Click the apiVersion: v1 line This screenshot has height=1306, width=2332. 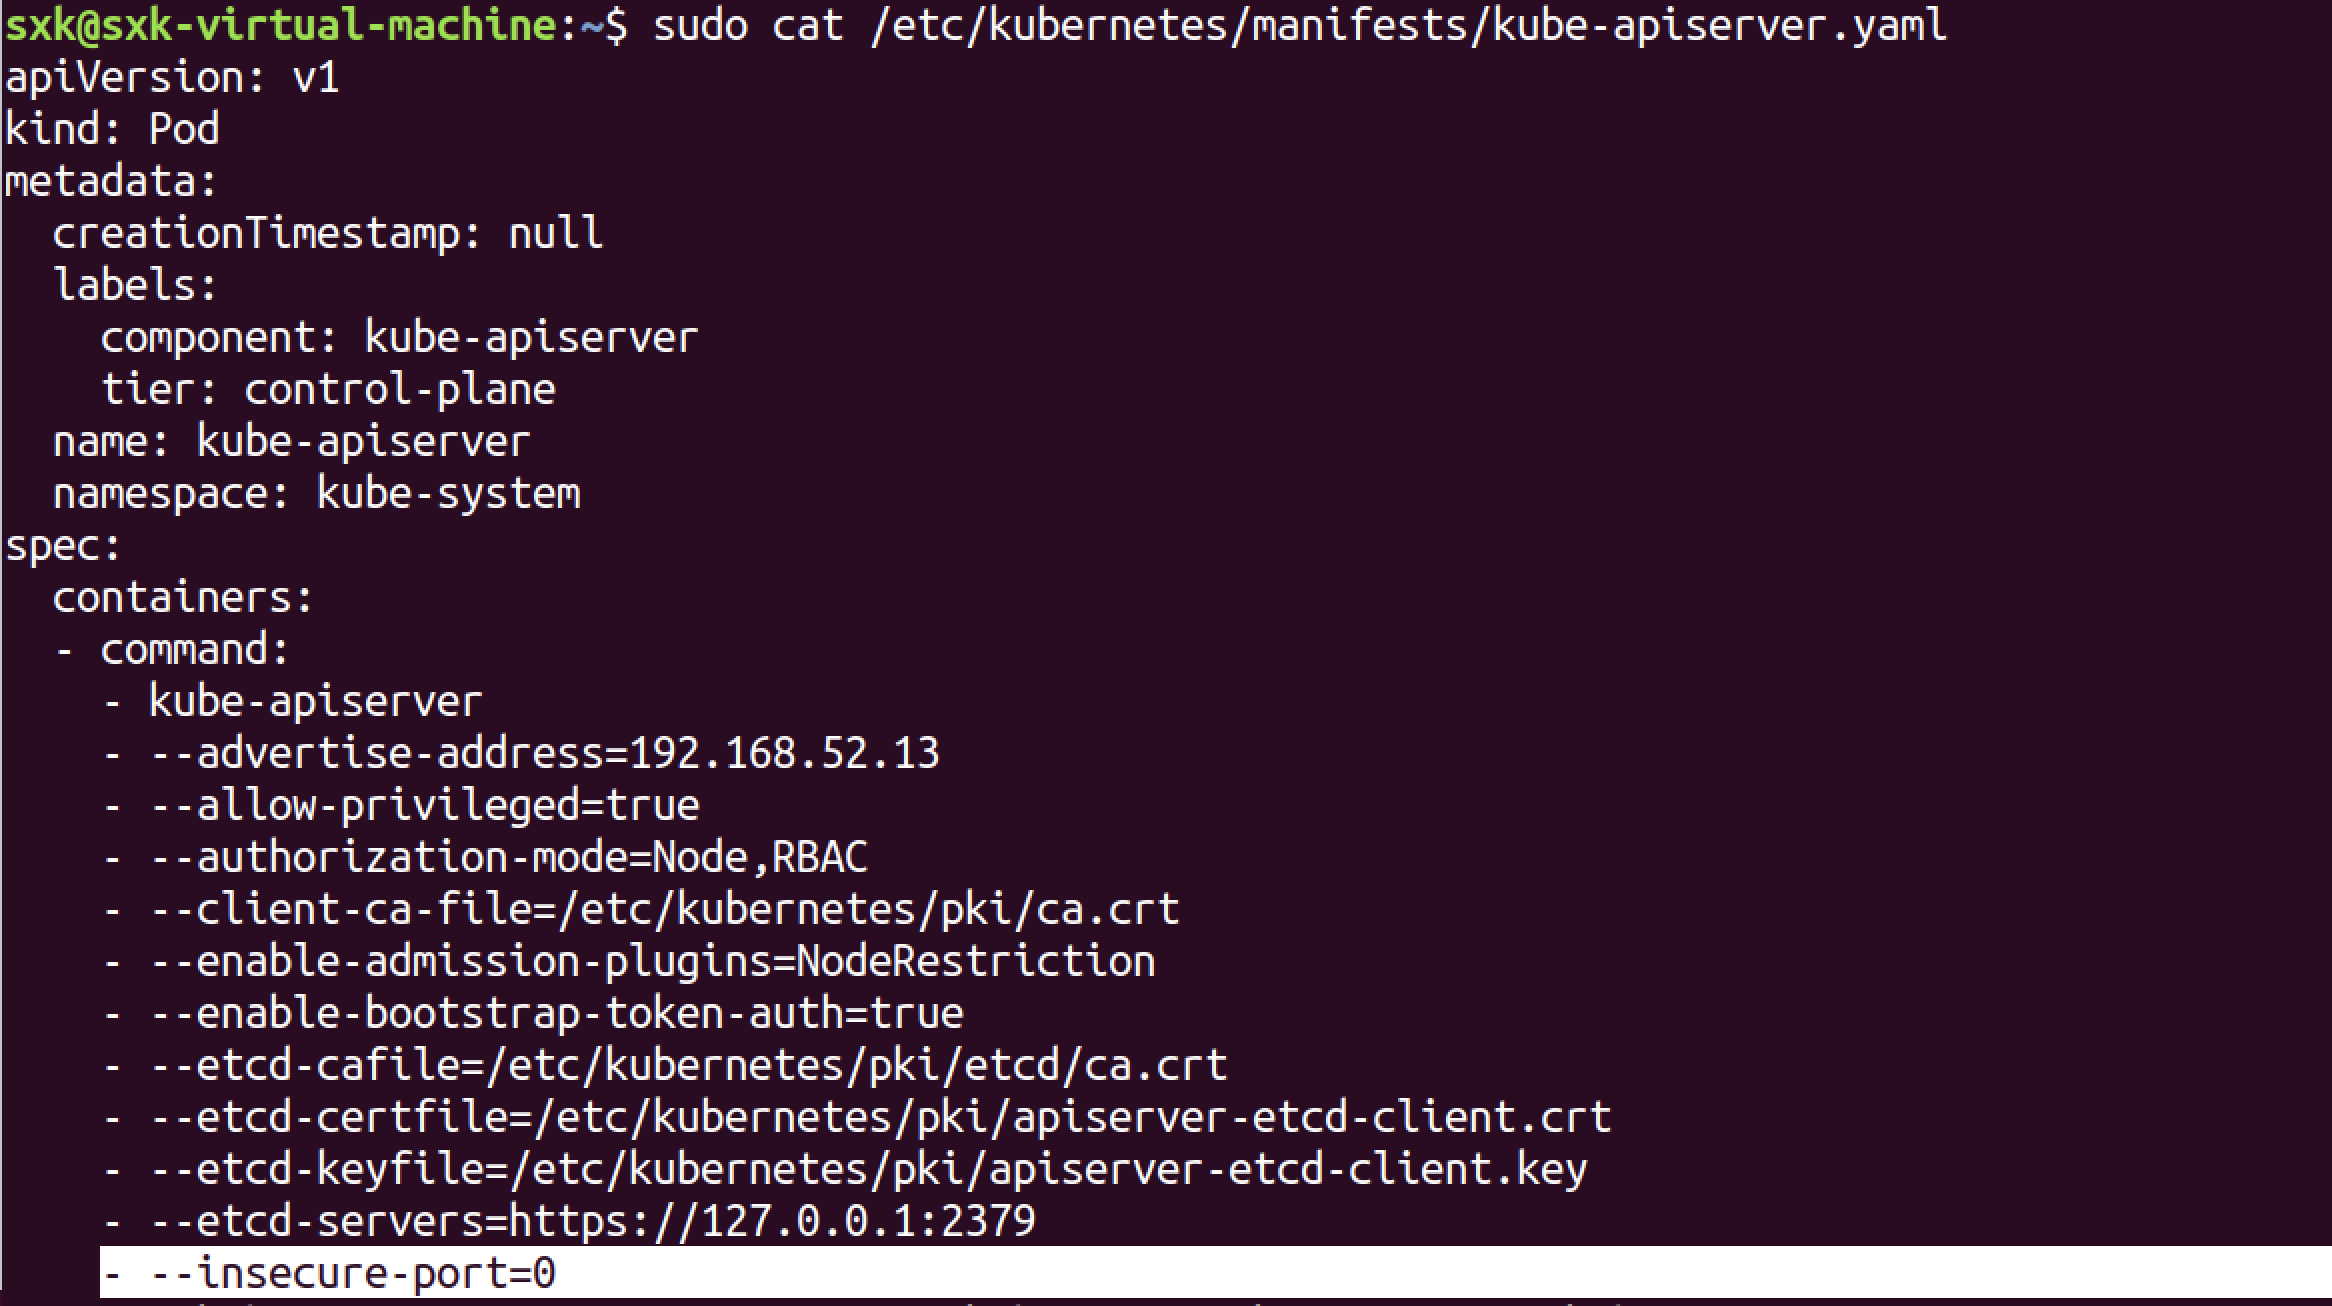click(x=172, y=78)
